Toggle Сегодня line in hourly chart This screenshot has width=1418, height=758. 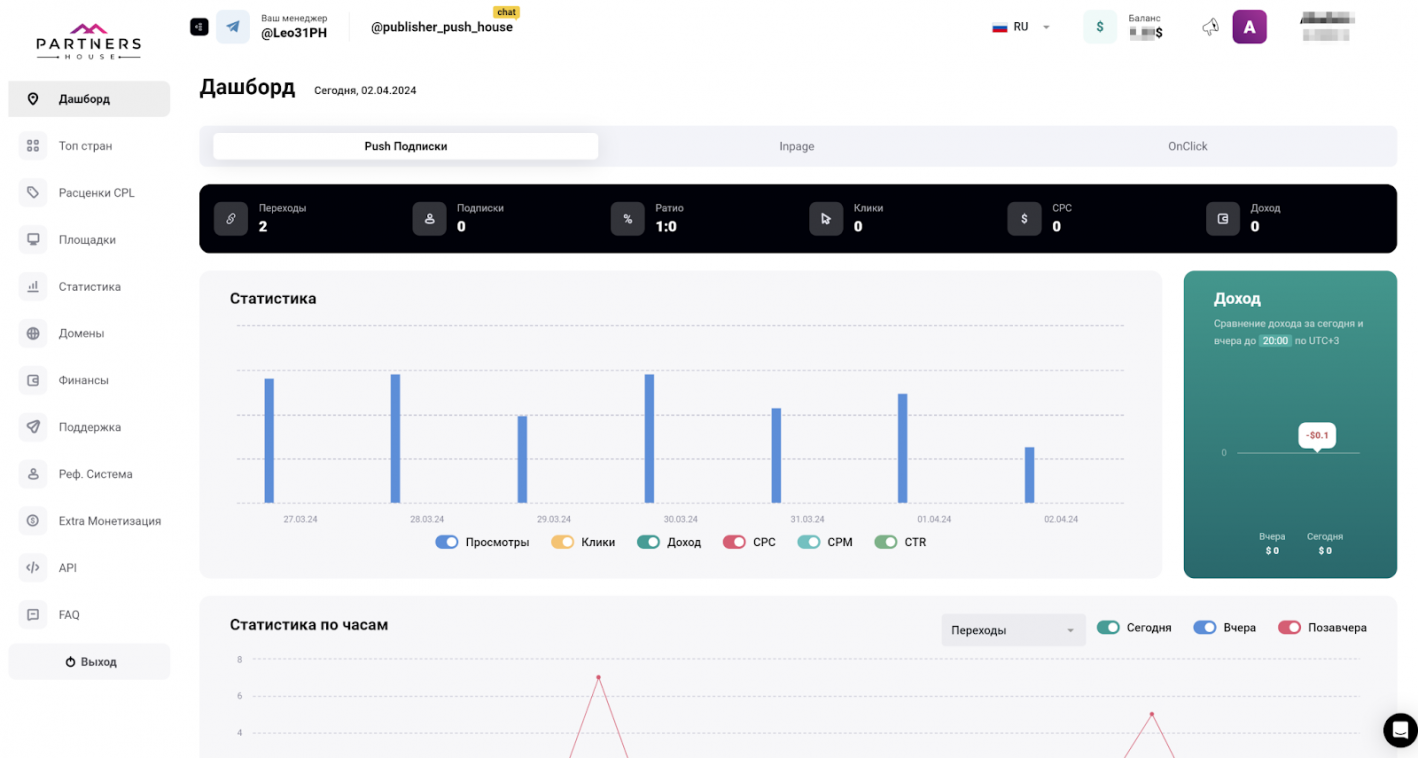[x=1108, y=628]
